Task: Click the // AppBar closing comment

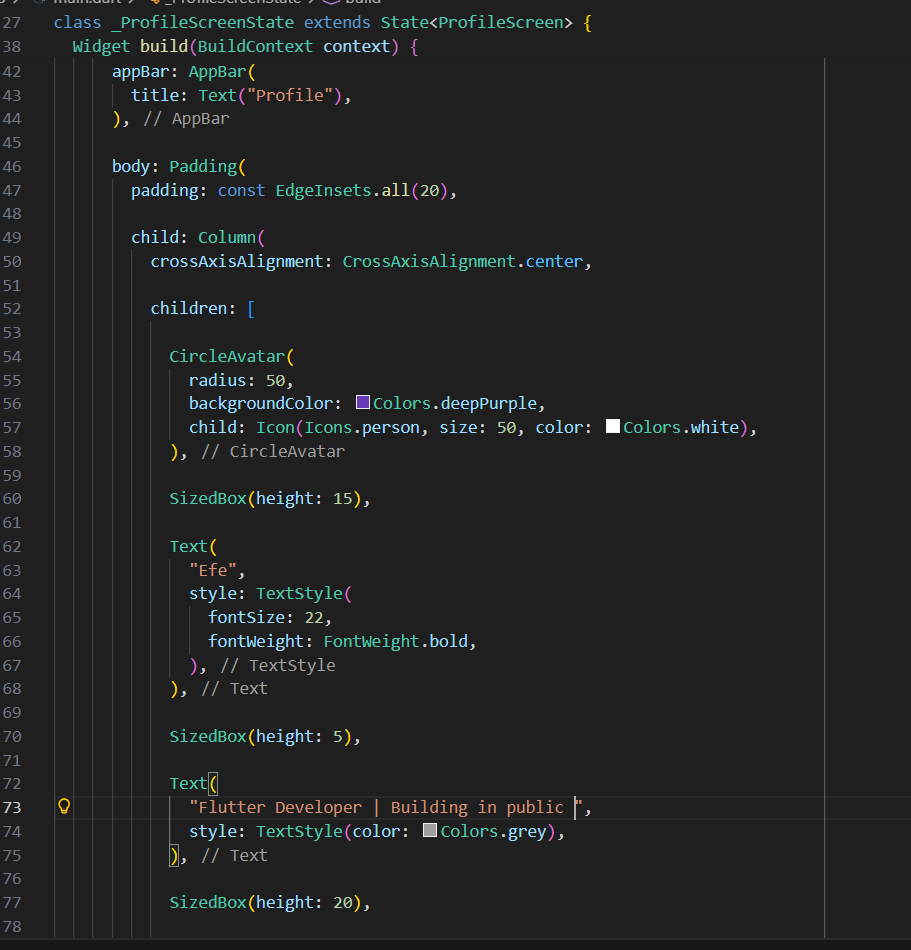Action: point(187,119)
